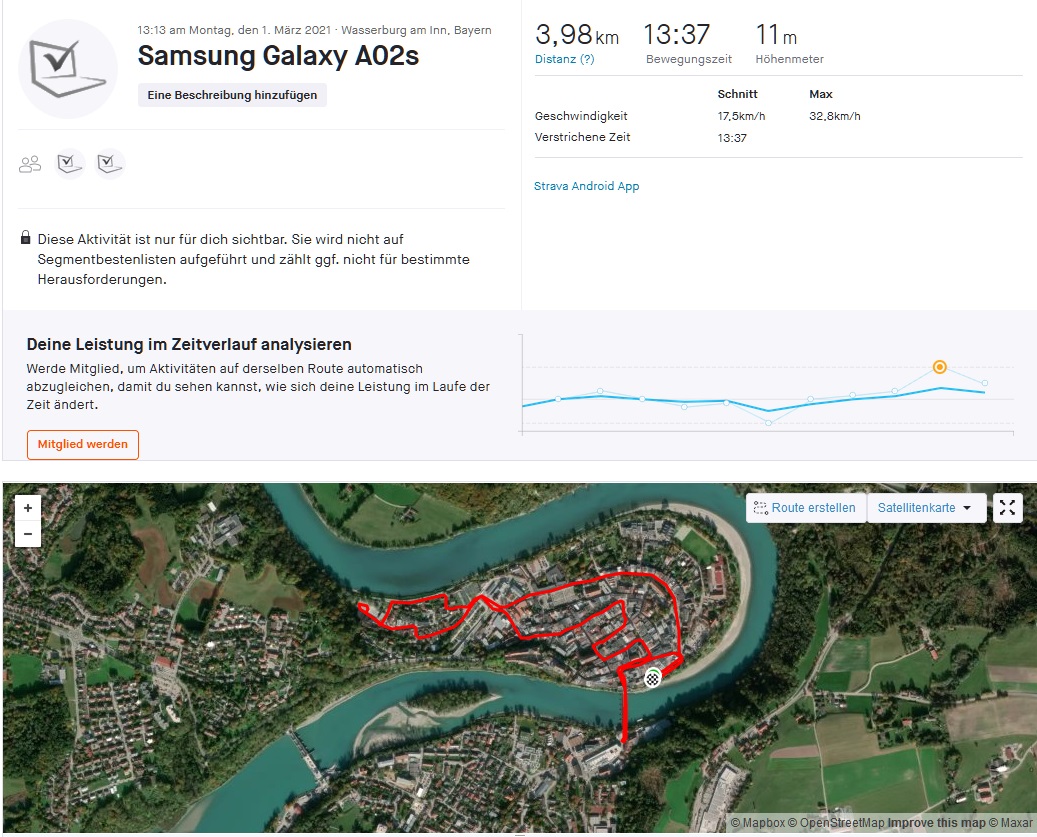Click the map zoom out minus button
Viewport: 1037px width, 837px height.
[x=28, y=534]
